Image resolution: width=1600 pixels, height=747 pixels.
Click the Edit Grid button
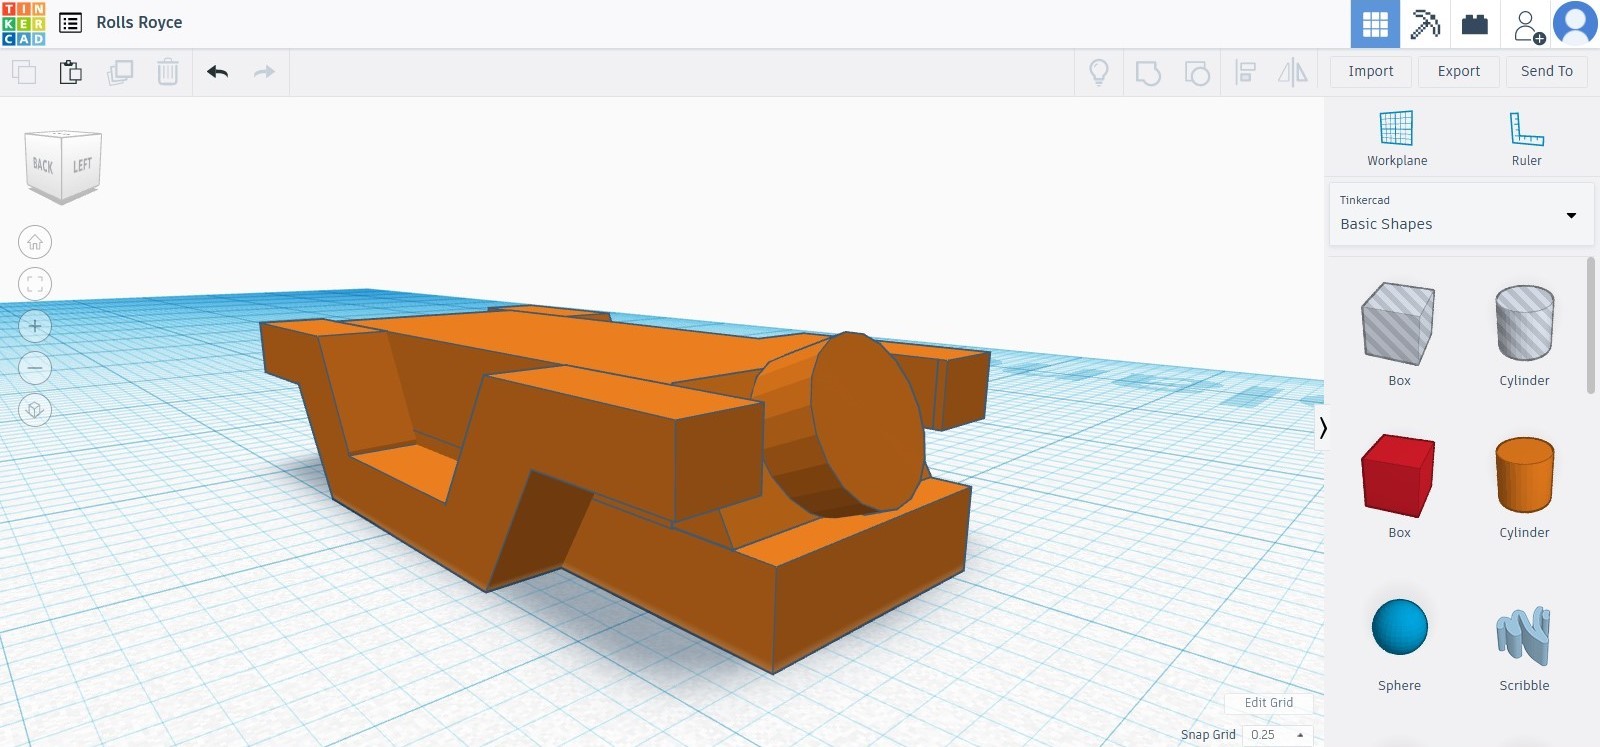(1269, 703)
